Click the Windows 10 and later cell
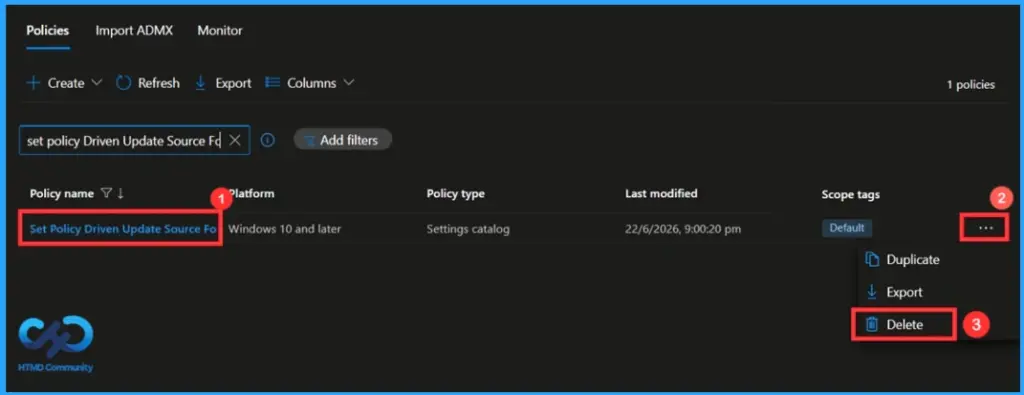 285,229
